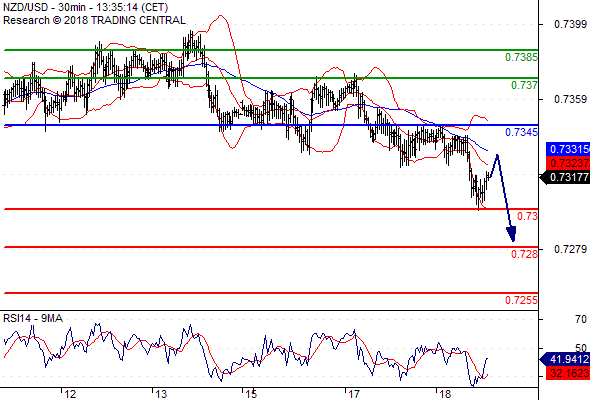Click the 0.73 red support label
Screen dimensions: 590x400
click(527, 216)
